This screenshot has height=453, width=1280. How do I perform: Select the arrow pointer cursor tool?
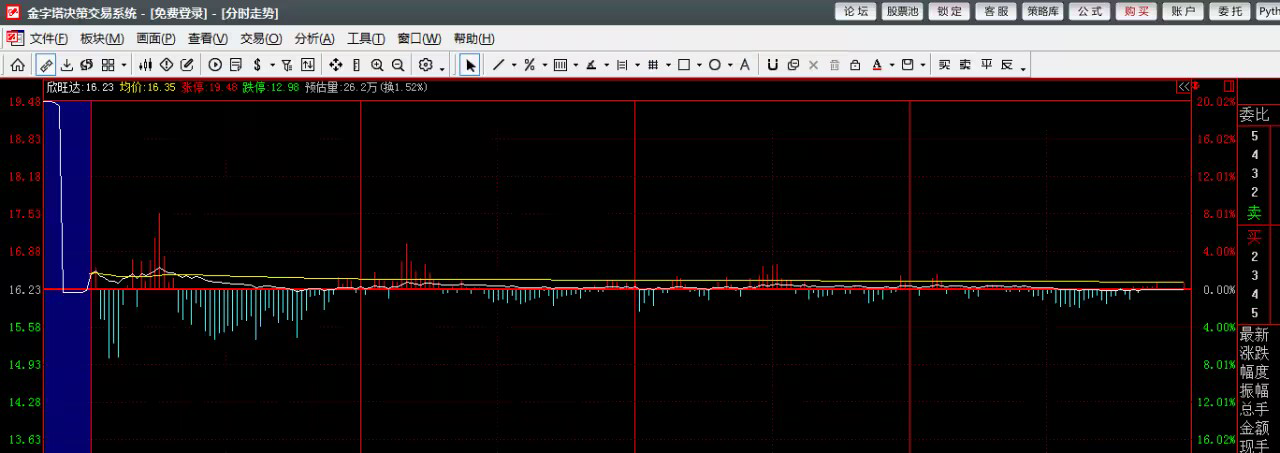click(x=470, y=65)
